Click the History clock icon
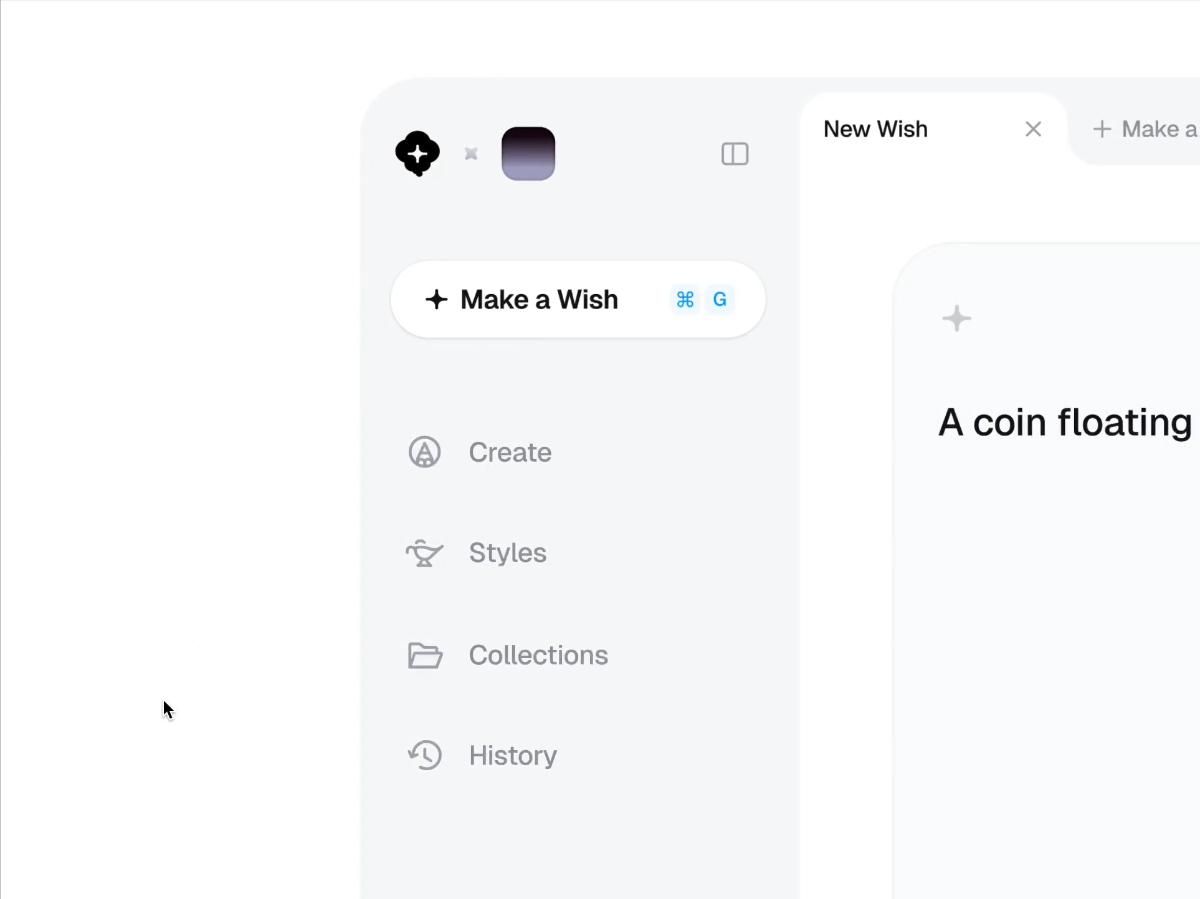The width and height of the screenshot is (1200, 899). [x=425, y=755]
